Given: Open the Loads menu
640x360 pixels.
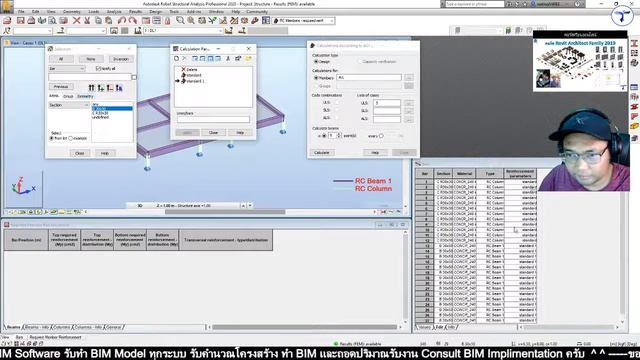Looking at the screenshot, I should (x=93, y=11).
